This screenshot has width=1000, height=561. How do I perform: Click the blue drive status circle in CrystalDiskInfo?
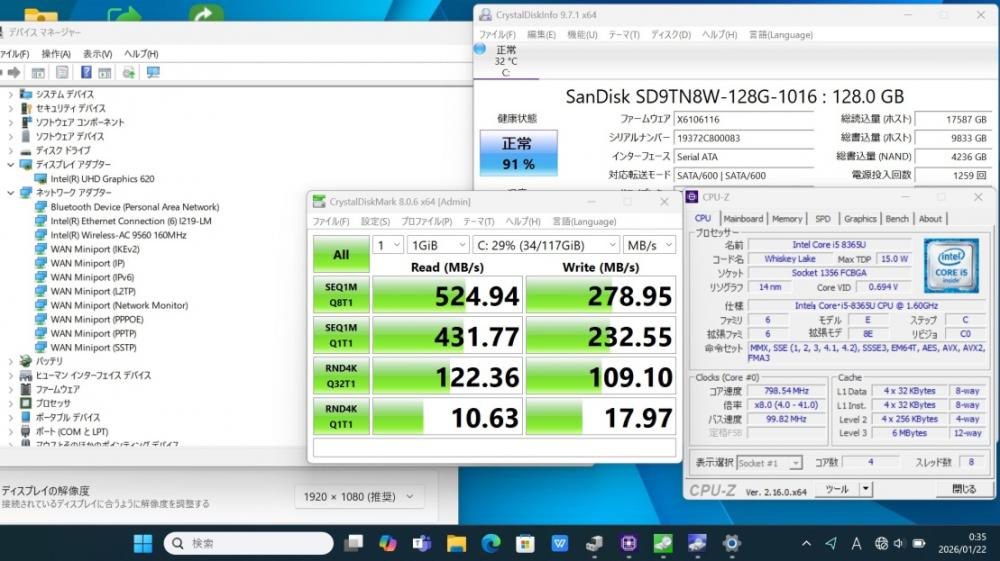[x=480, y=49]
